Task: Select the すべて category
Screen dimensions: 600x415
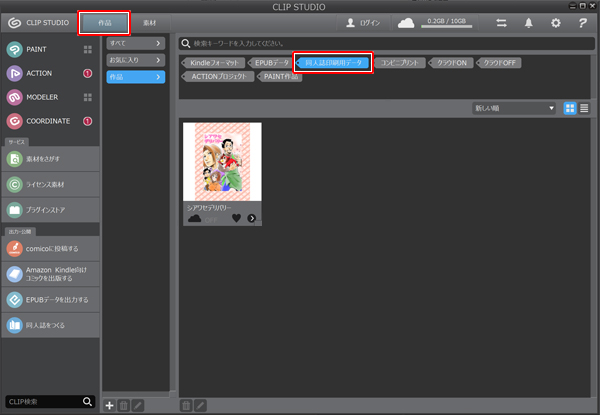Action: click(136, 43)
